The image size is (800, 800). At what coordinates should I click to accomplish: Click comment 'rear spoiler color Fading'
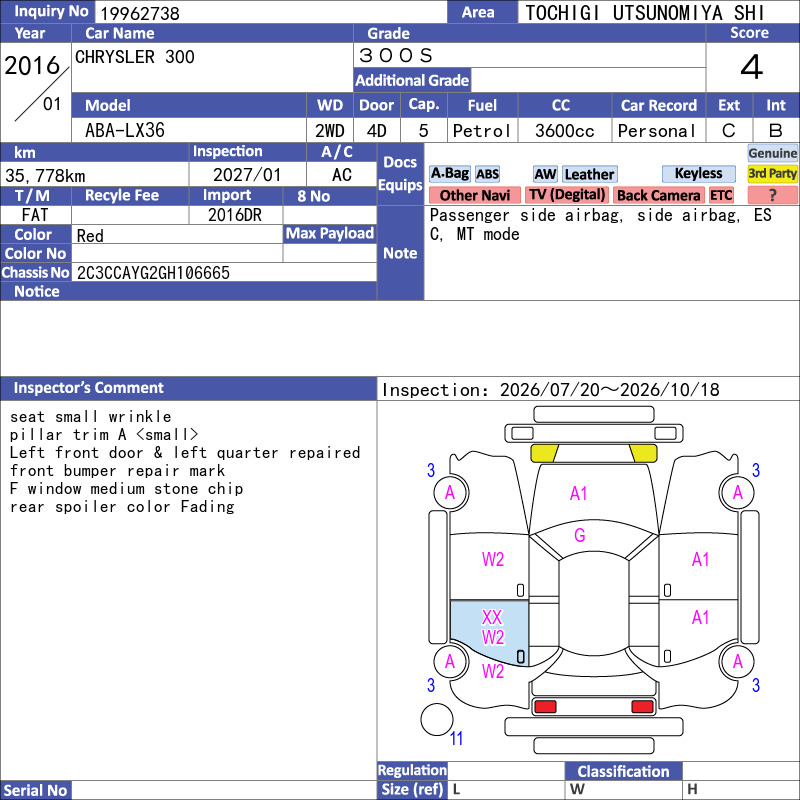pyautogui.click(x=122, y=507)
